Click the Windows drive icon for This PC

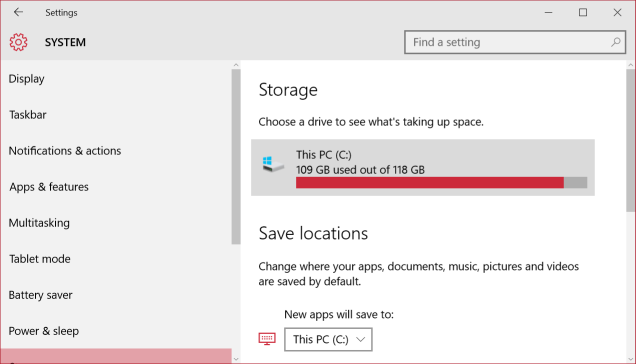273,164
